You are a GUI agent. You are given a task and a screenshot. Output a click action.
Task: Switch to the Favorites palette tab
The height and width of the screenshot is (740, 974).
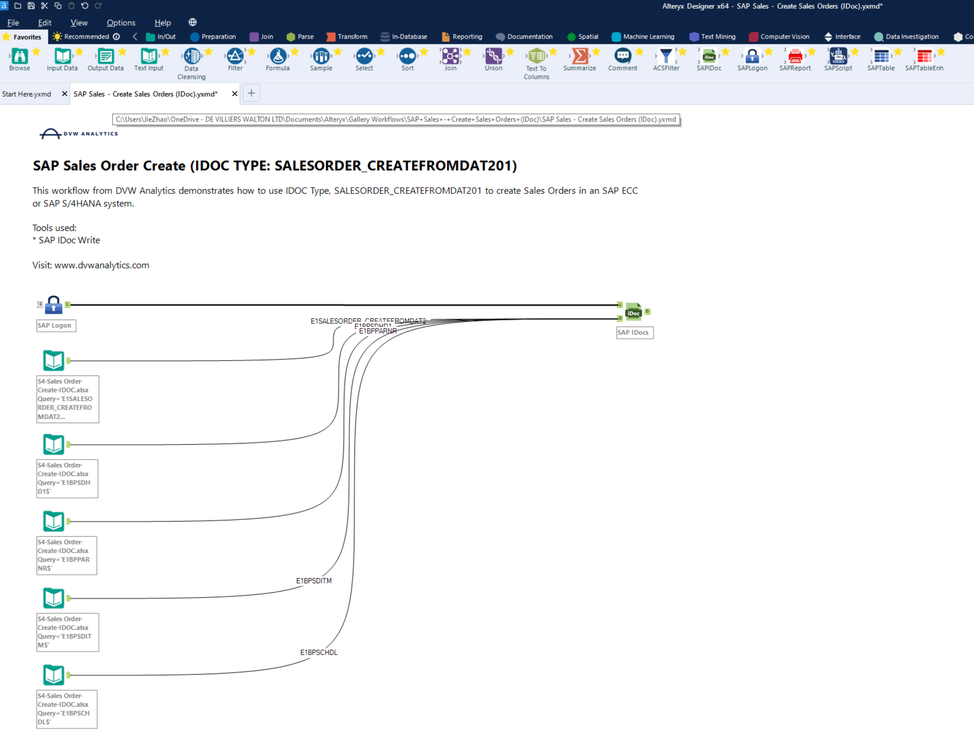[x=22, y=37]
